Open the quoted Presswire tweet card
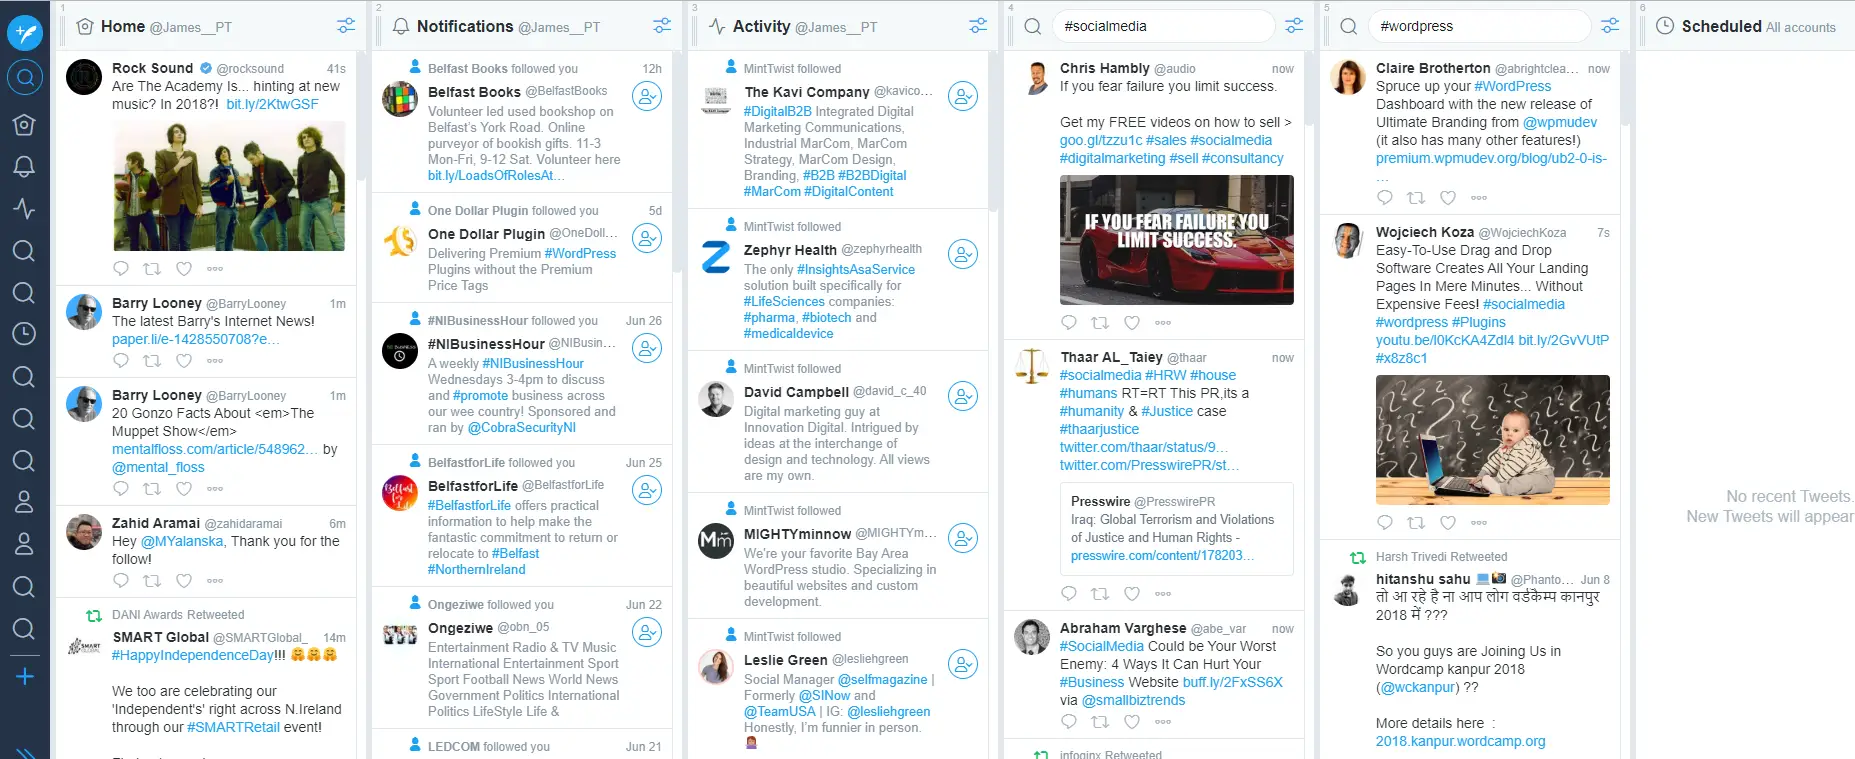This screenshot has height=759, width=1855. pos(1177,529)
